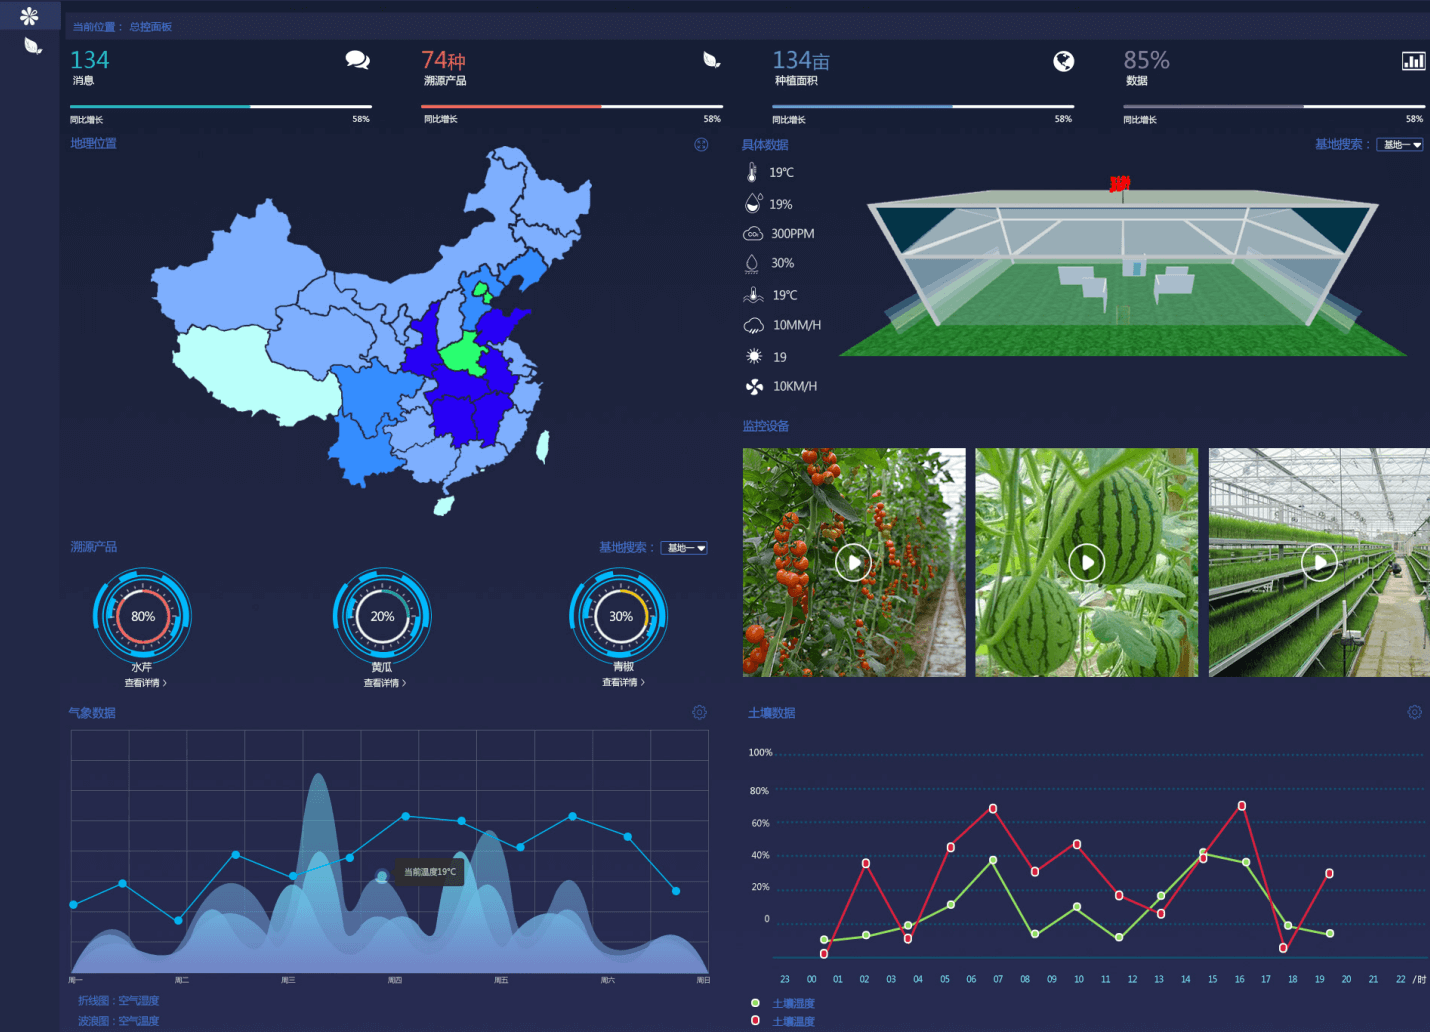The width and height of the screenshot is (1430, 1032).
Task: Play the tomato greenhouse video
Action: pyautogui.click(x=853, y=562)
